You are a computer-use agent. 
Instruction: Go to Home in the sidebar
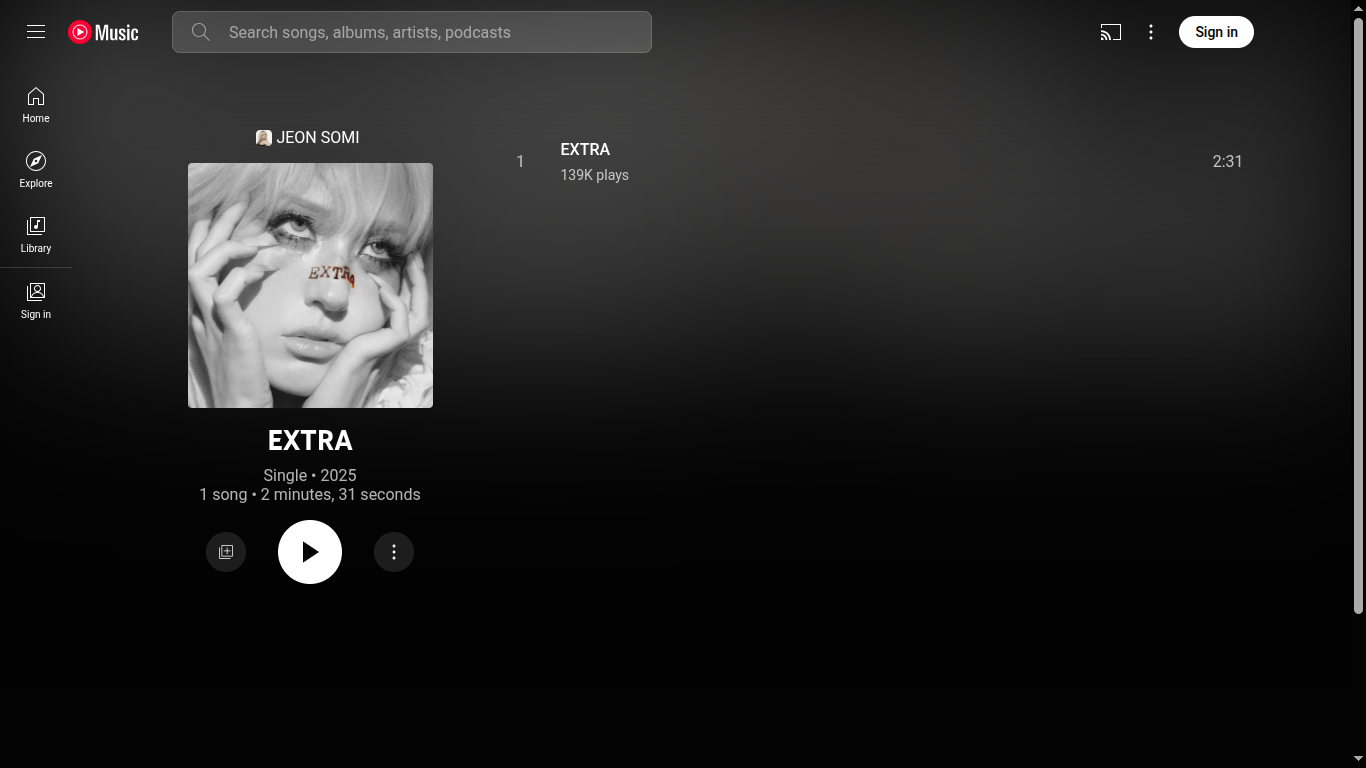[36, 105]
